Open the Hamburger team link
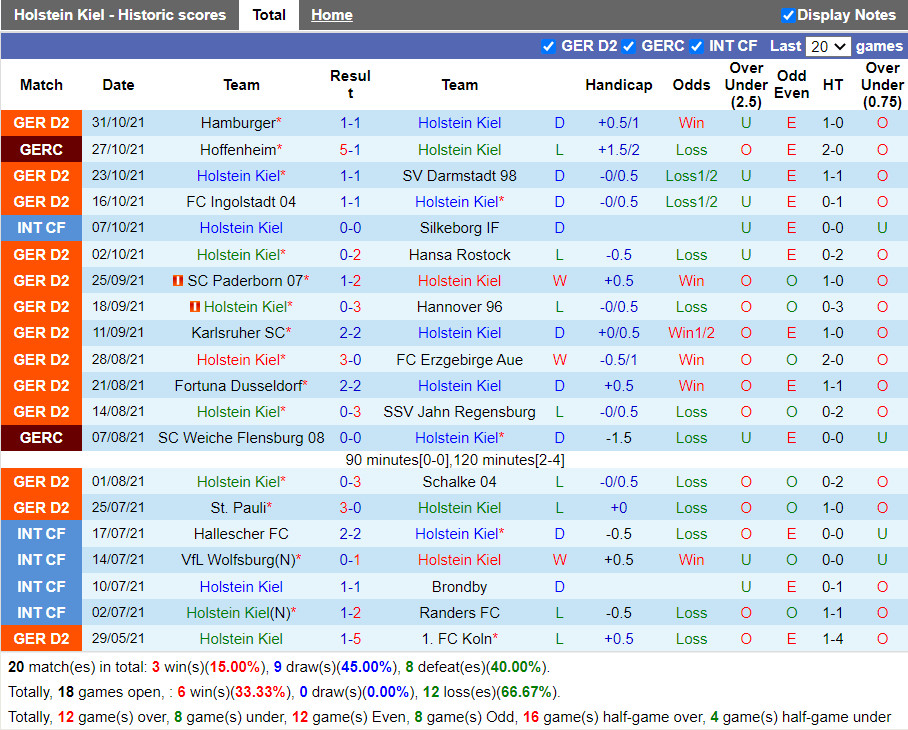Viewport: 908px width, 730px height. (x=238, y=123)
